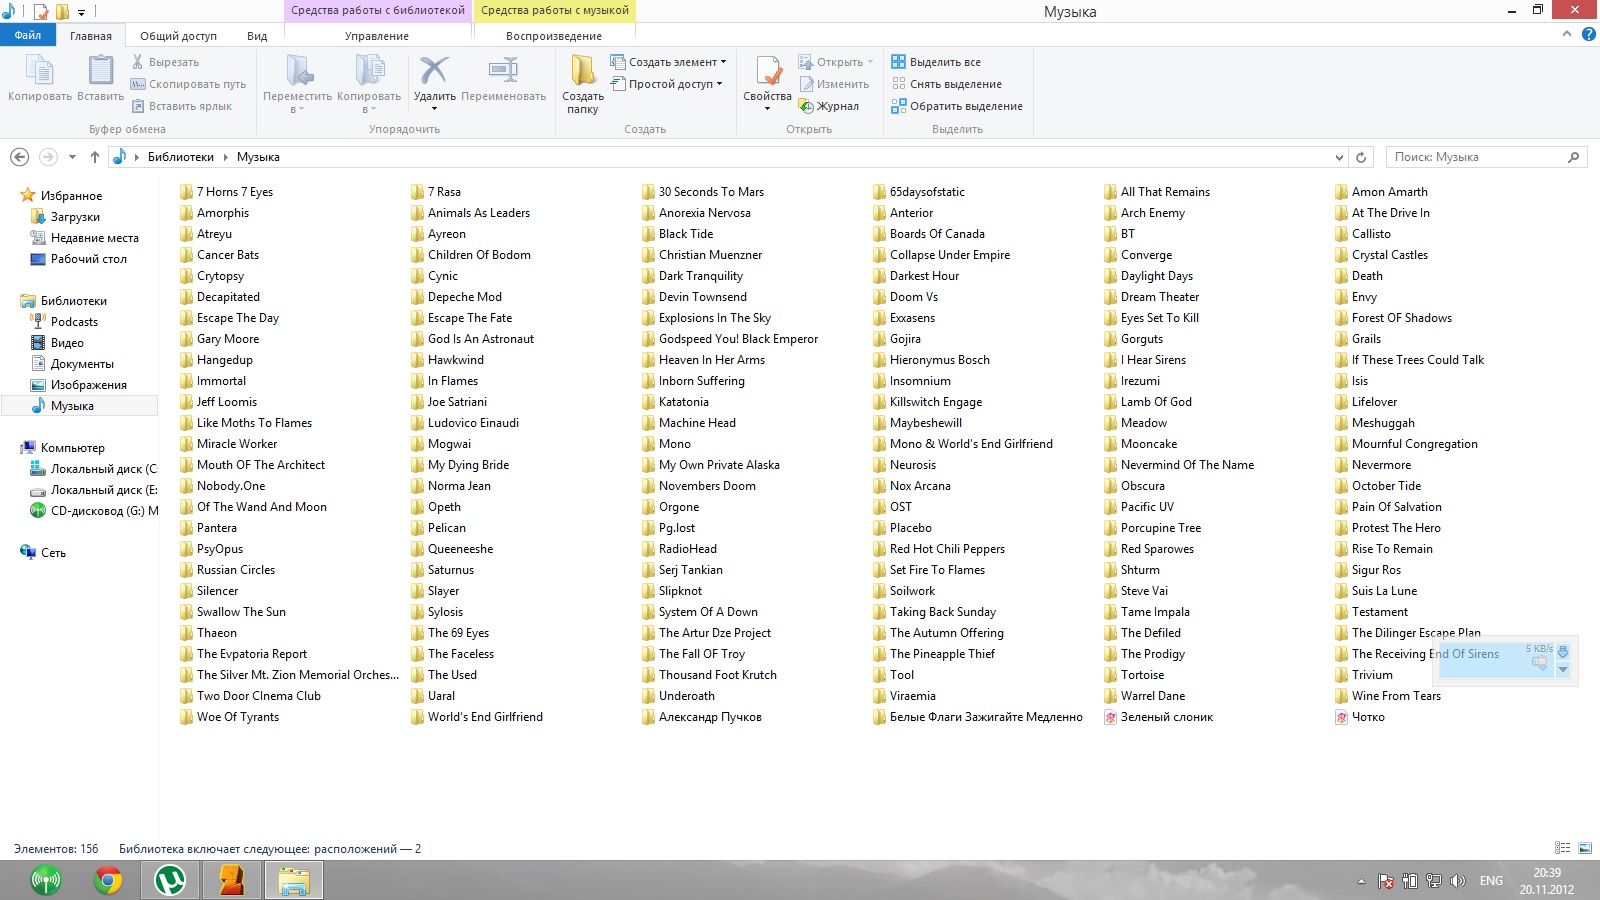
Task: Click the Свойства properties icon
Action: pos(768,71)
